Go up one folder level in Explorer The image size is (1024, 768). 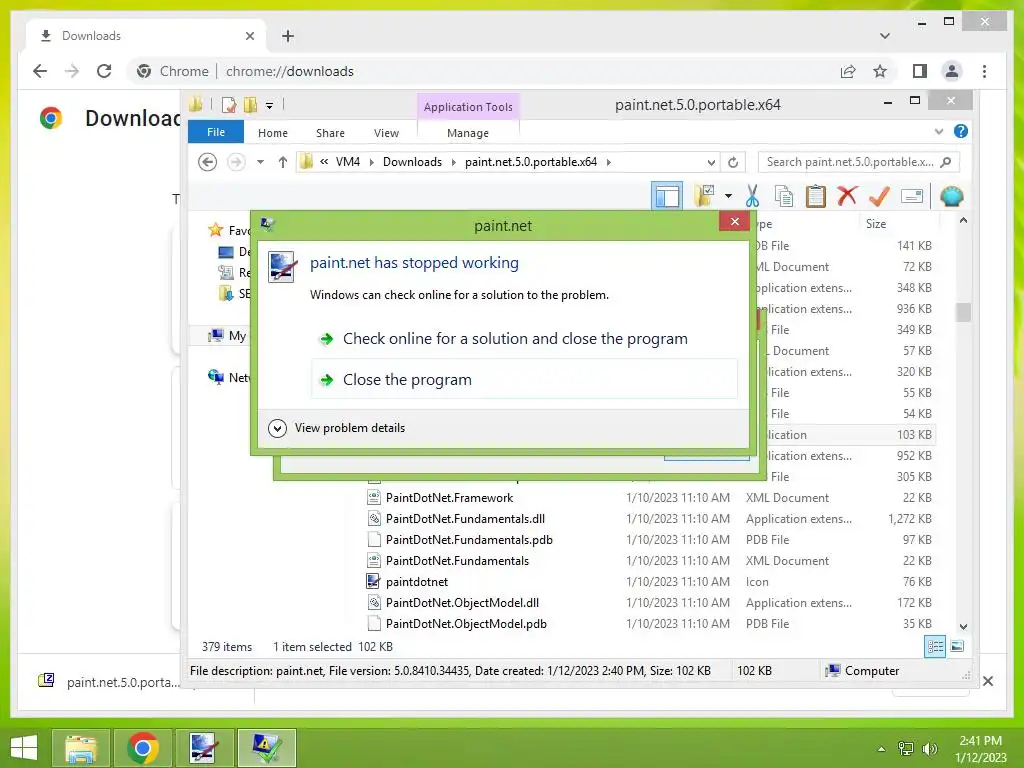282,162
